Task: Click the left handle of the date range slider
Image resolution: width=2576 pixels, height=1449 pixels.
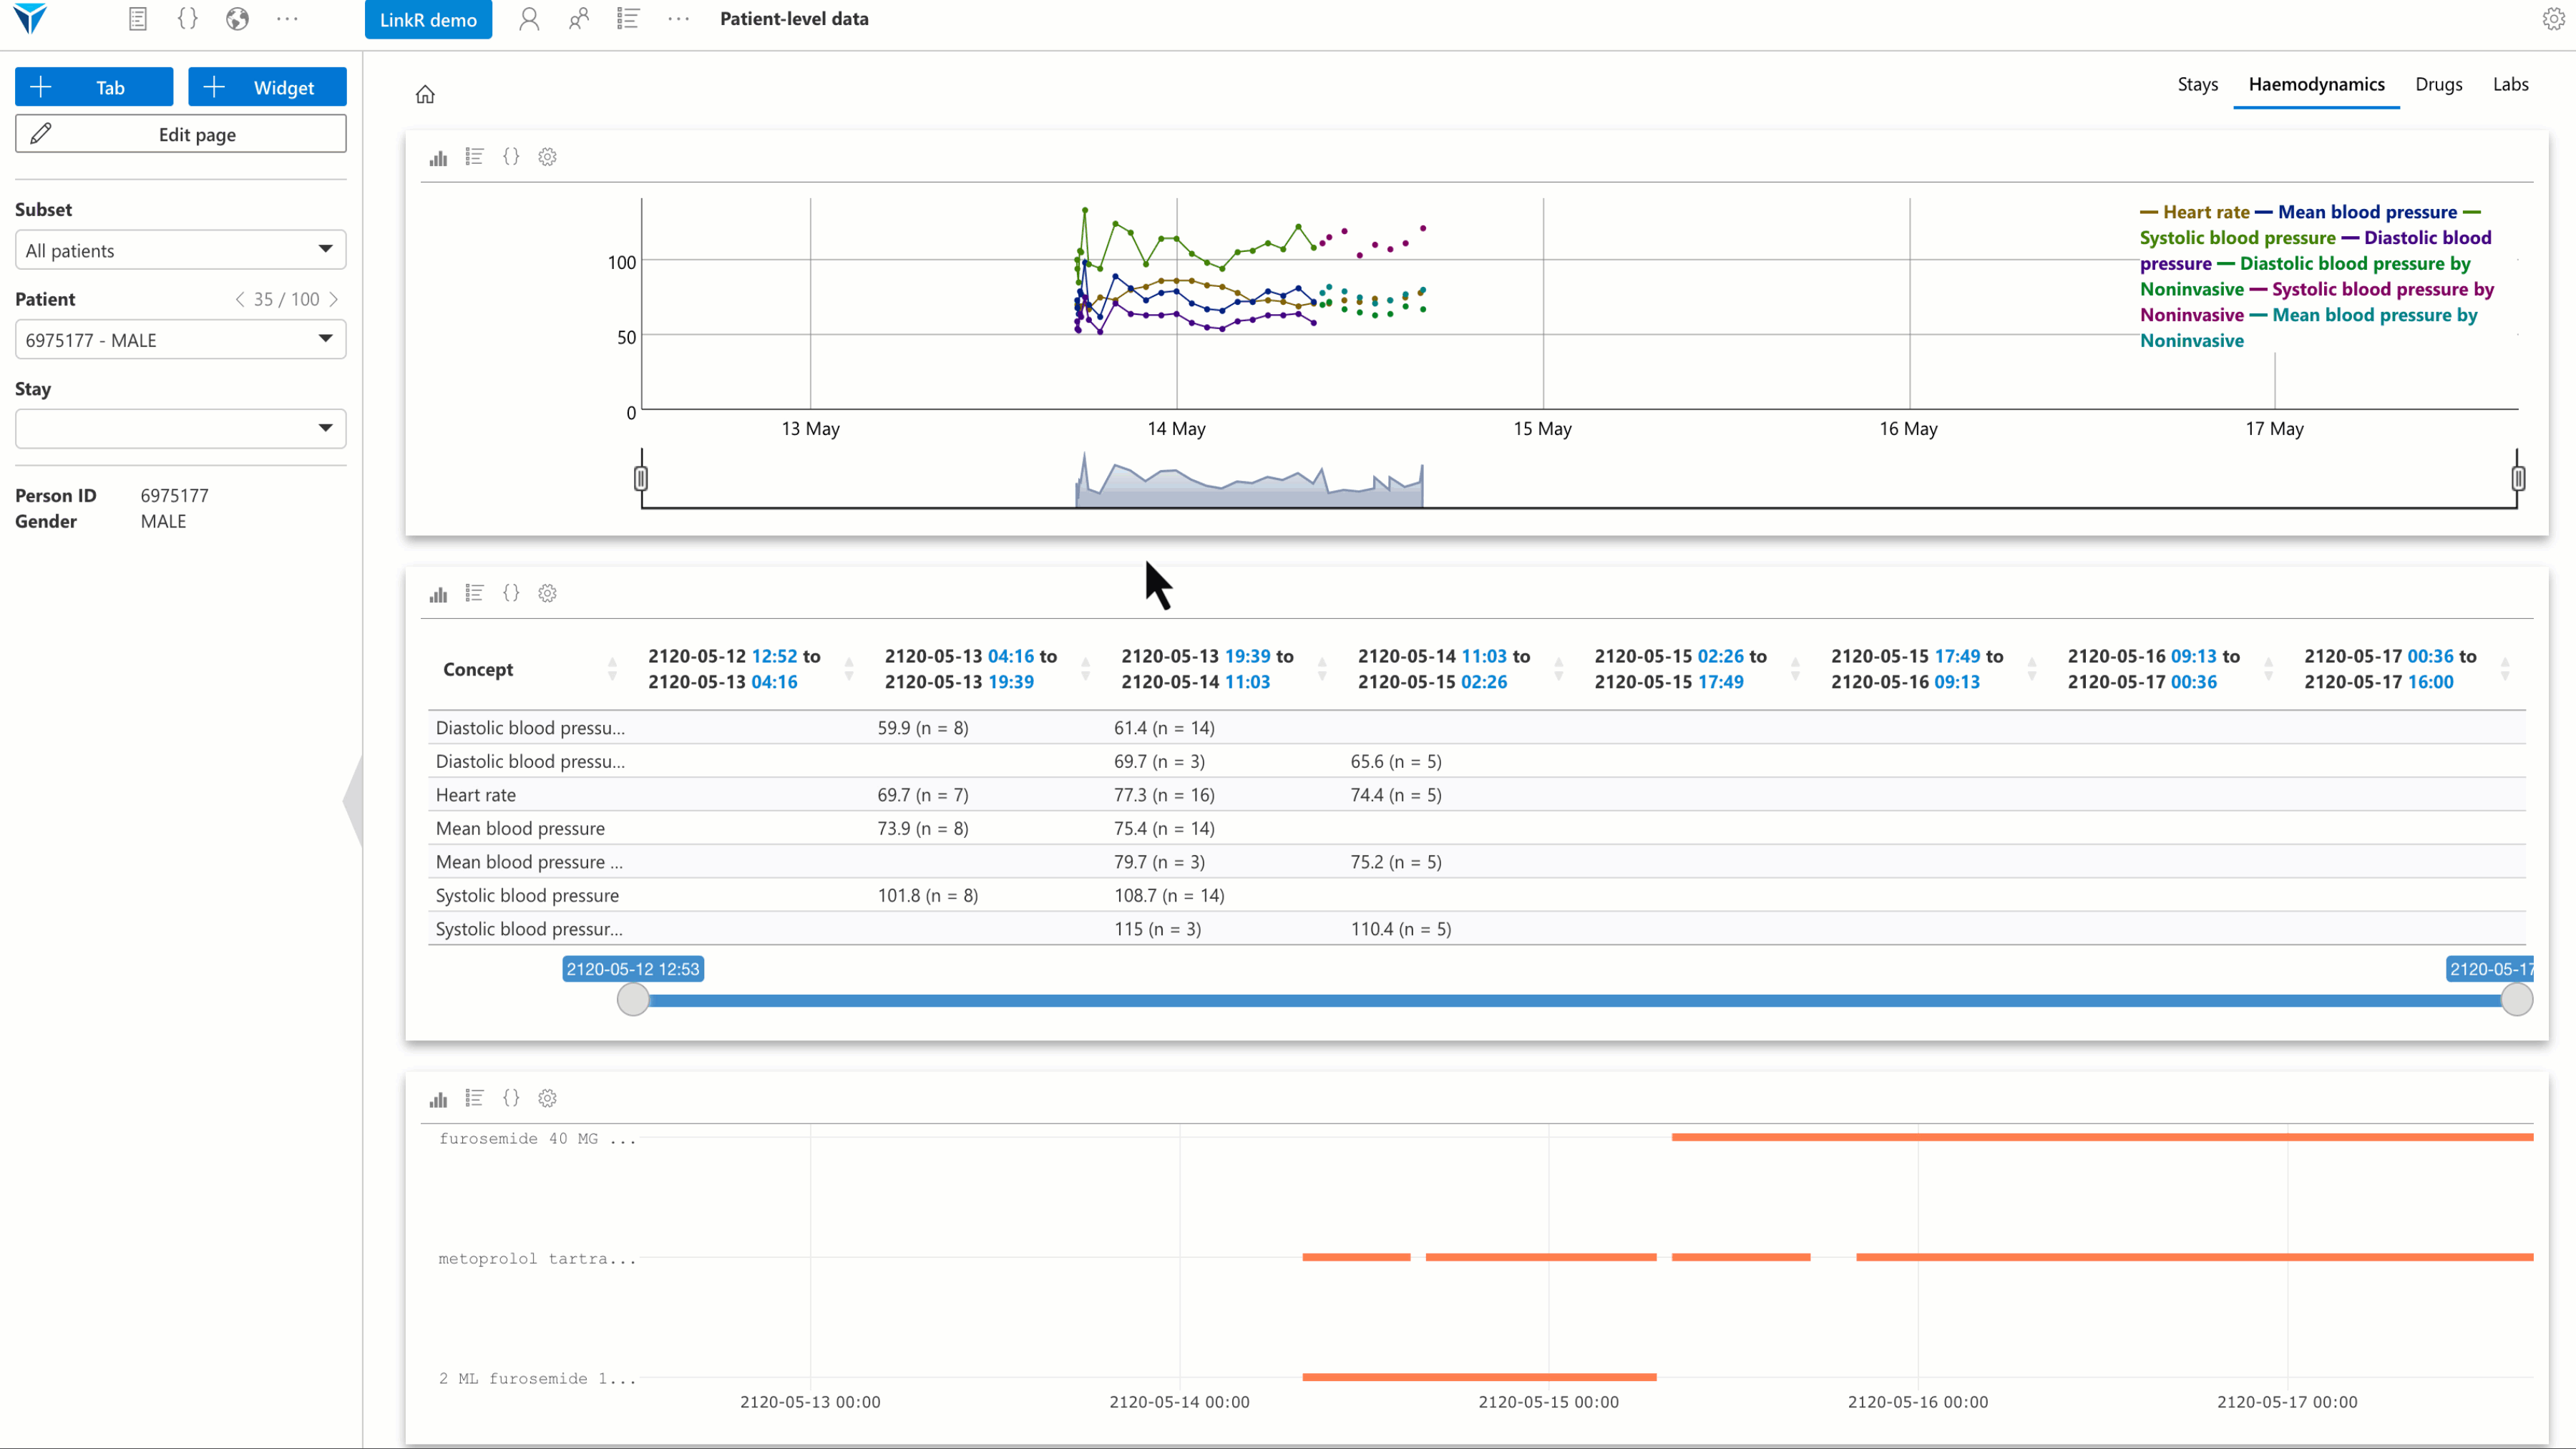Action: tap(632, 999)
